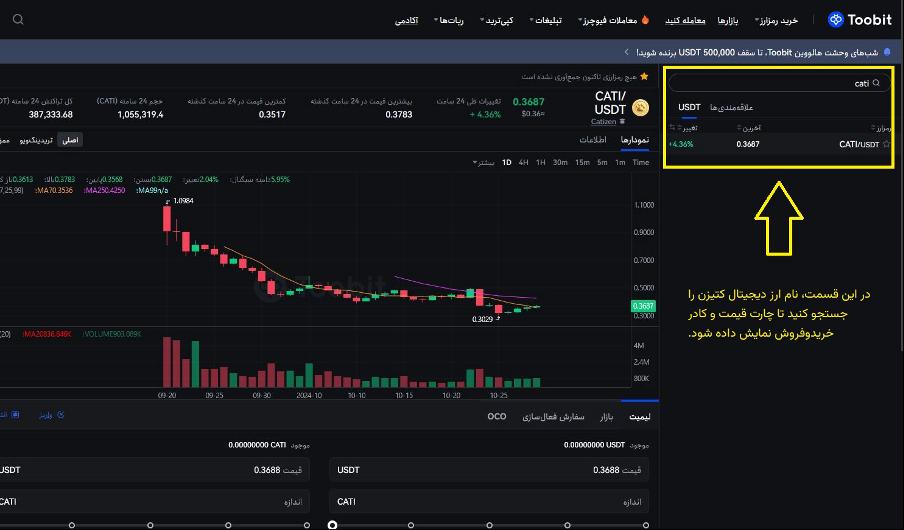Set buy amount slider to halfway mark
This screenshot has width=904, height=530.
[x=489, y=525]
